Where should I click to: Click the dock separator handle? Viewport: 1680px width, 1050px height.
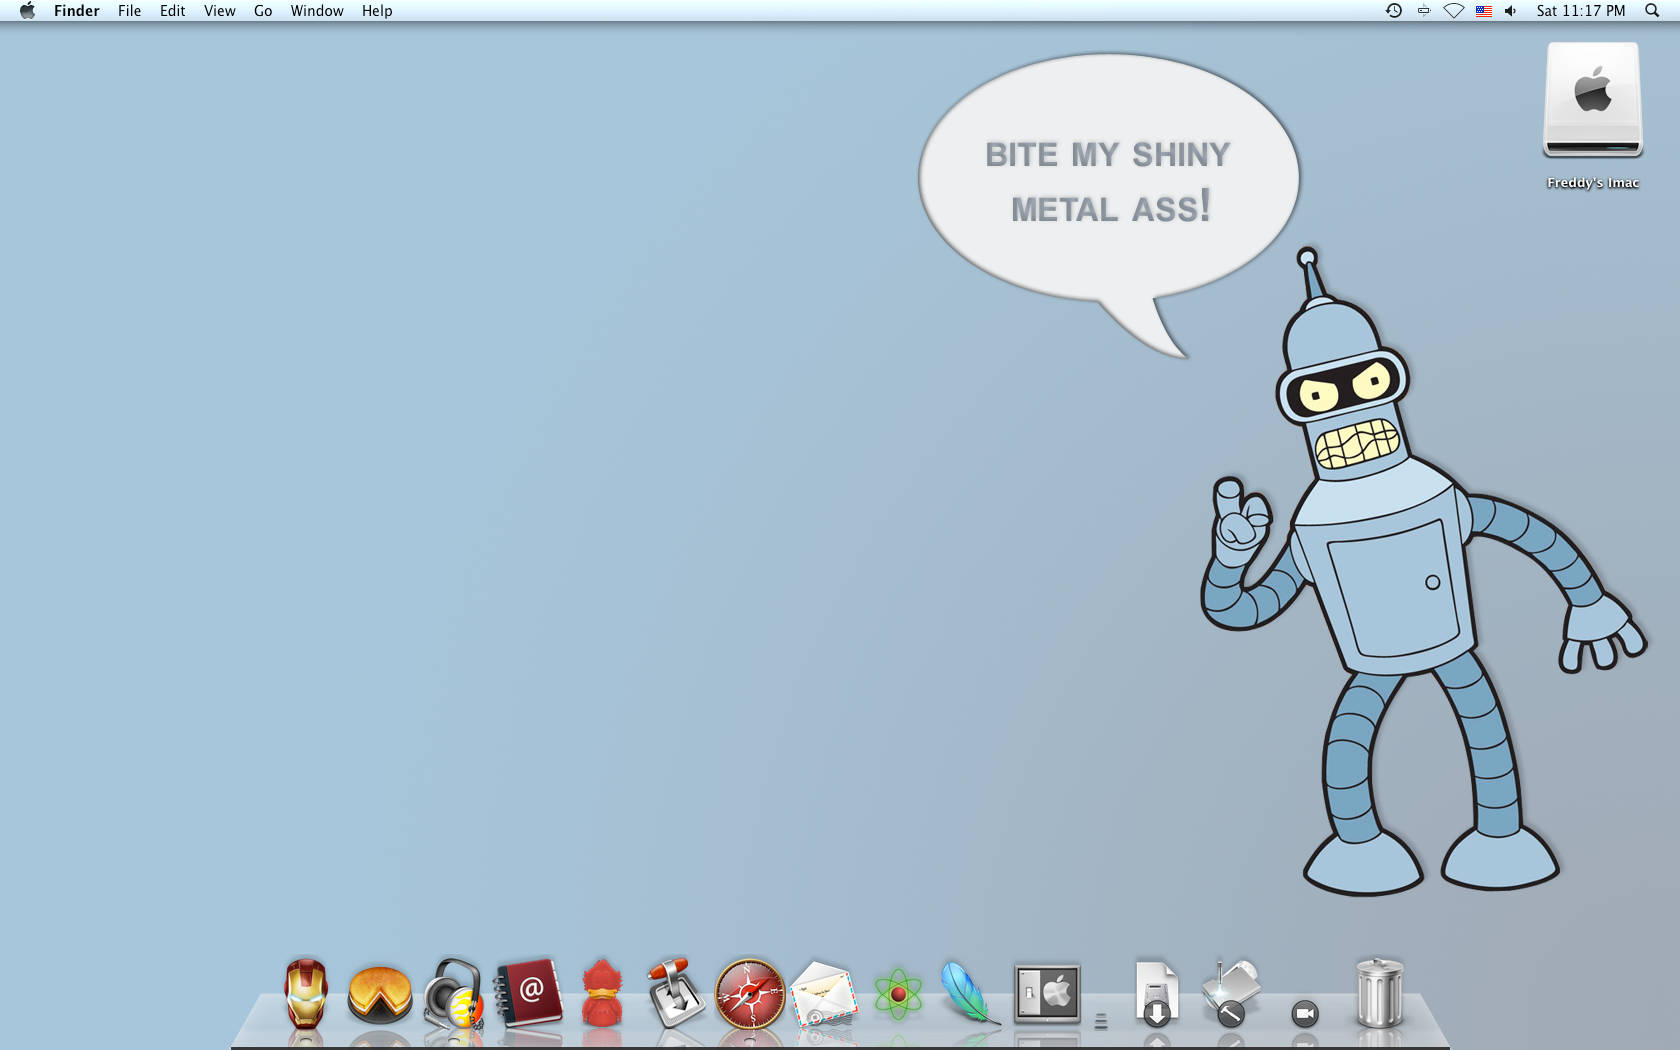click(x=1101, y=1021)
